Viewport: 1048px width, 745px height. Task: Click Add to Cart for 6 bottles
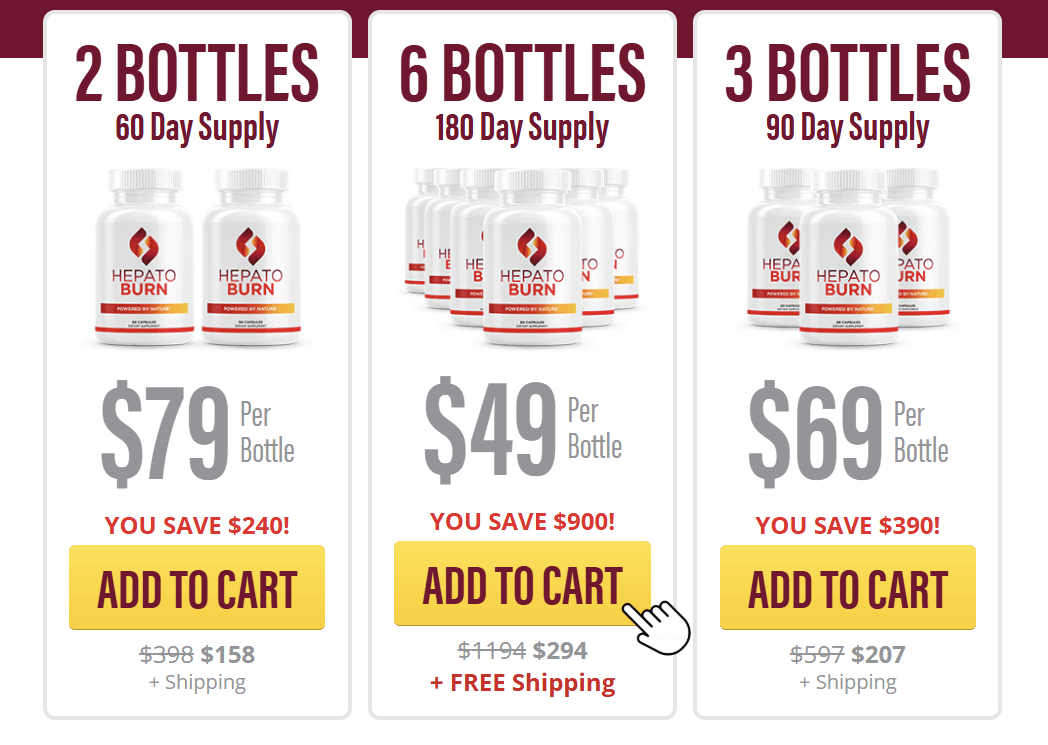tap(522, 583)
